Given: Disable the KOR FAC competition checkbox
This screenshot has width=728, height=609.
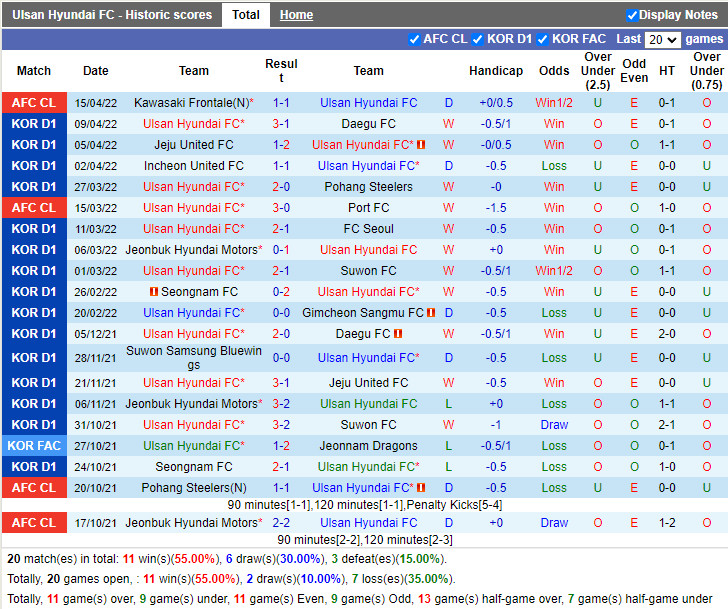Looking at the screenshot, I should pyautogui.click(x=543, y=39).
